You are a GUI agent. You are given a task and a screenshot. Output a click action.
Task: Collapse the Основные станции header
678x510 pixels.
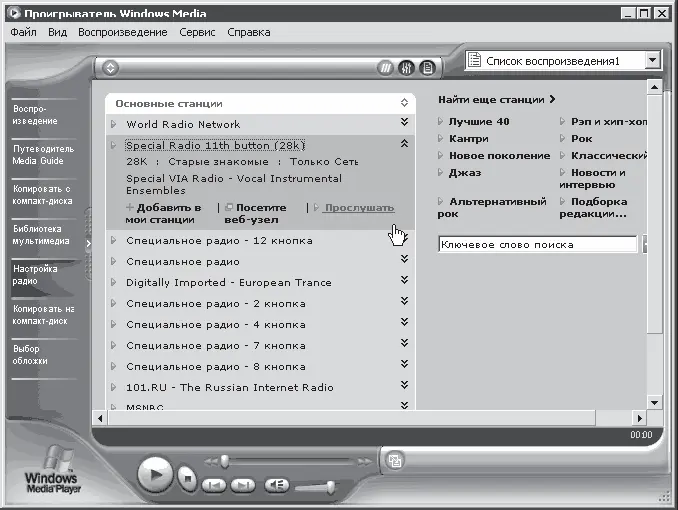[x=404, y=103]
